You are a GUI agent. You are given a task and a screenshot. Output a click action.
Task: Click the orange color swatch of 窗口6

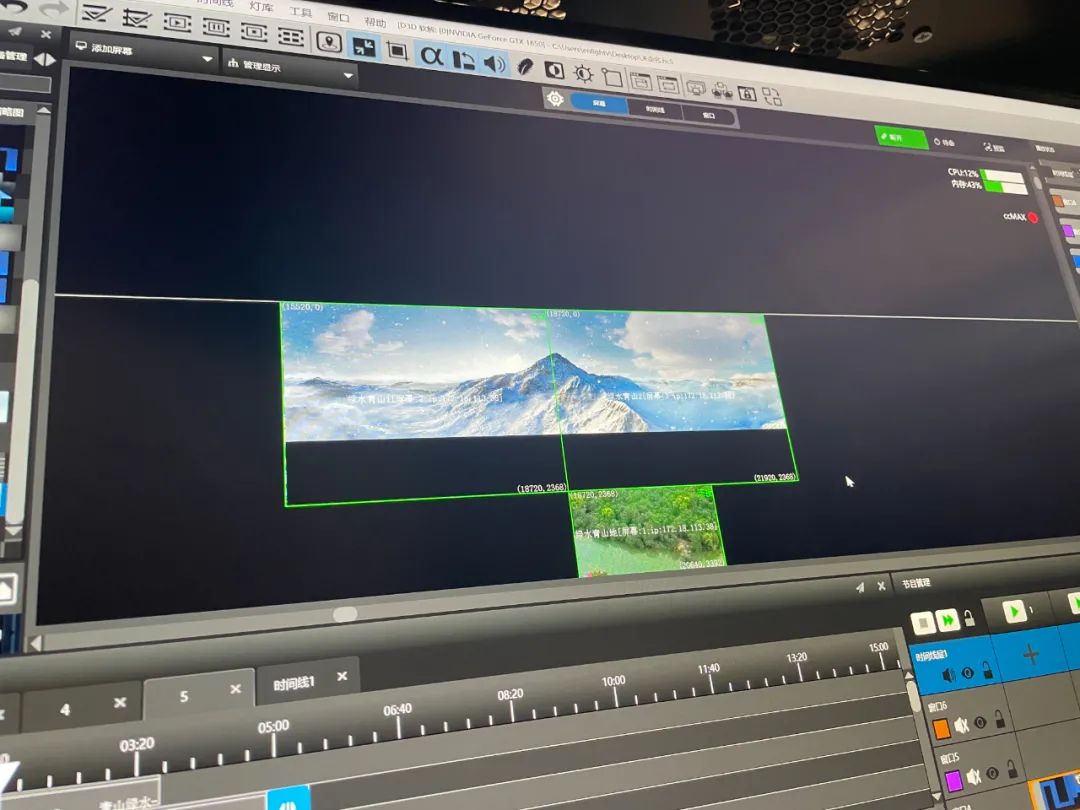(941, 729)
